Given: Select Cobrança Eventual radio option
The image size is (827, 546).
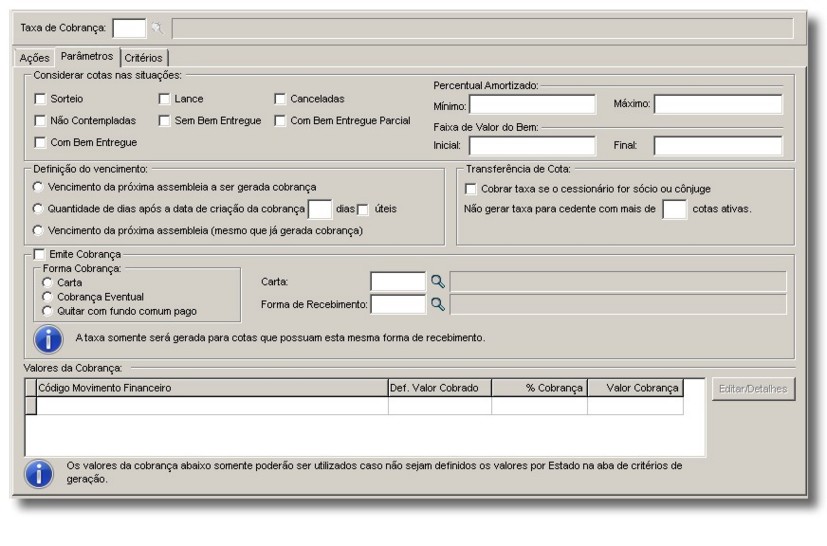Looking at the screenshot, I should (x=47, y=297).
